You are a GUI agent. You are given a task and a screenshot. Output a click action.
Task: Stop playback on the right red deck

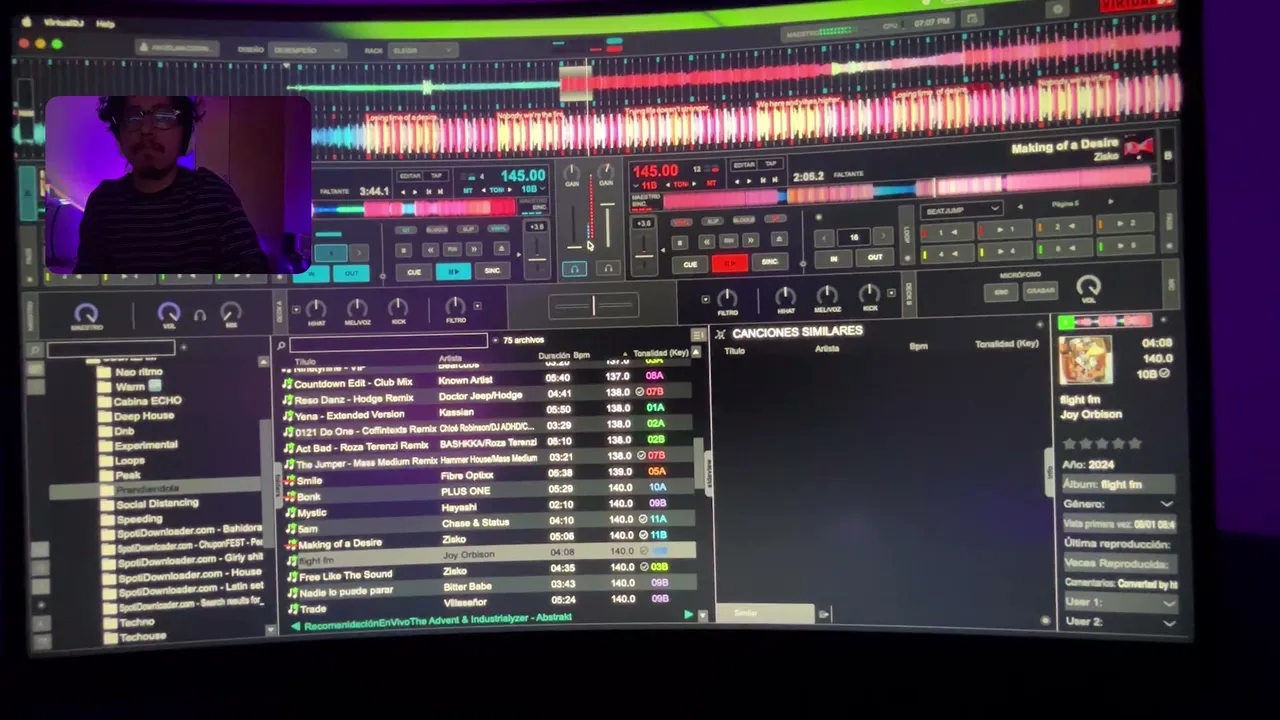click(680, 242)
